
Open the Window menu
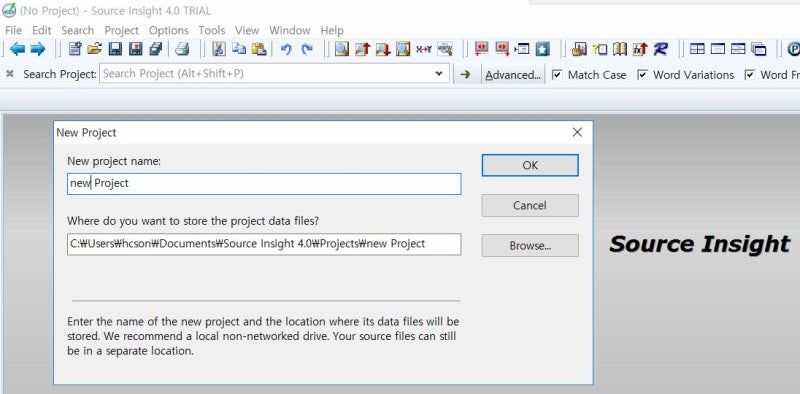tap(290, 30)
